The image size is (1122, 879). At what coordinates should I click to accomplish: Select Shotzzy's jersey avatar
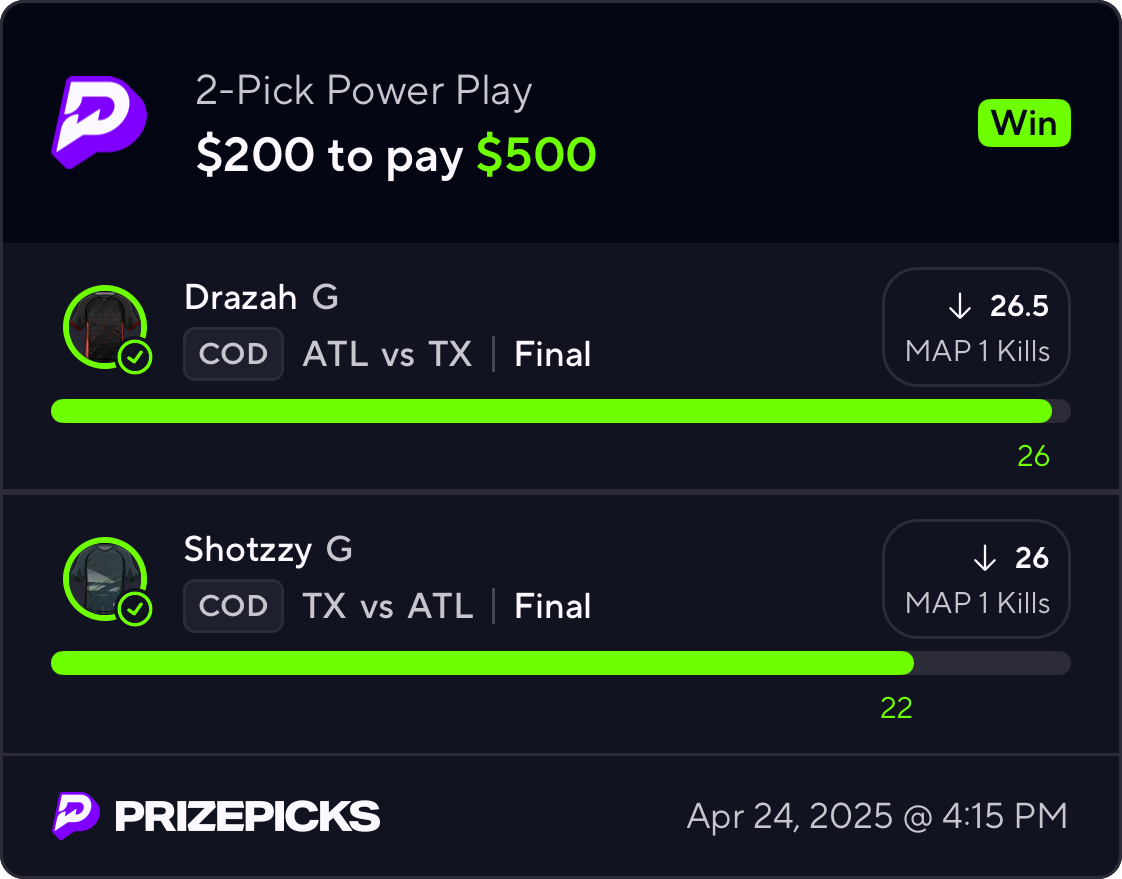point(105,579)
